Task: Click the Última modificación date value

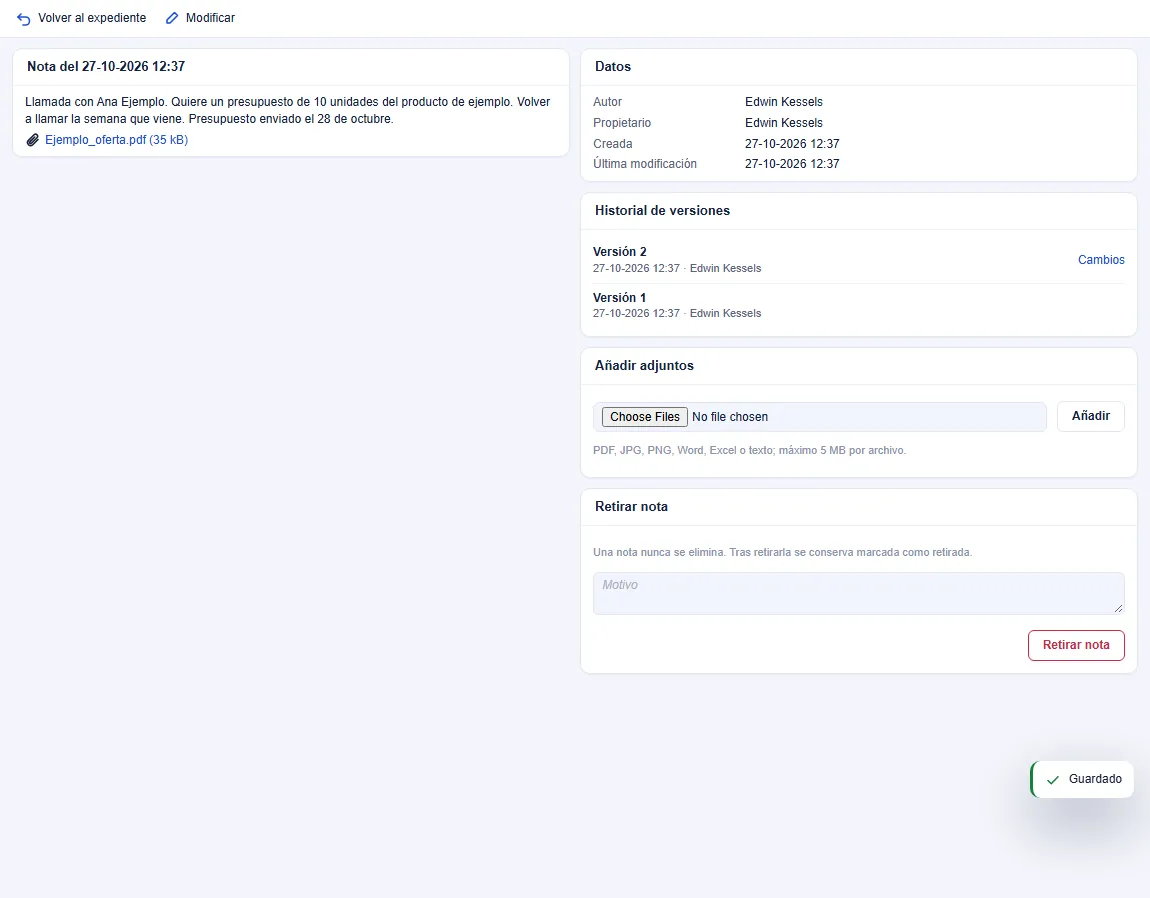Action: (792, 164)
